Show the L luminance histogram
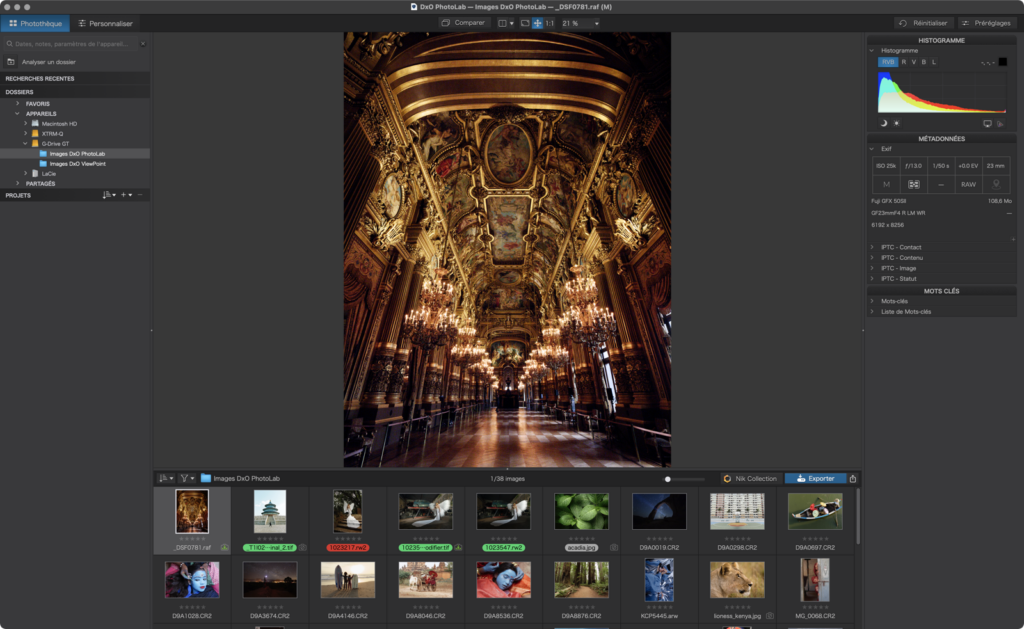This screenshot has width=1024, height=629. pos(934,62)
